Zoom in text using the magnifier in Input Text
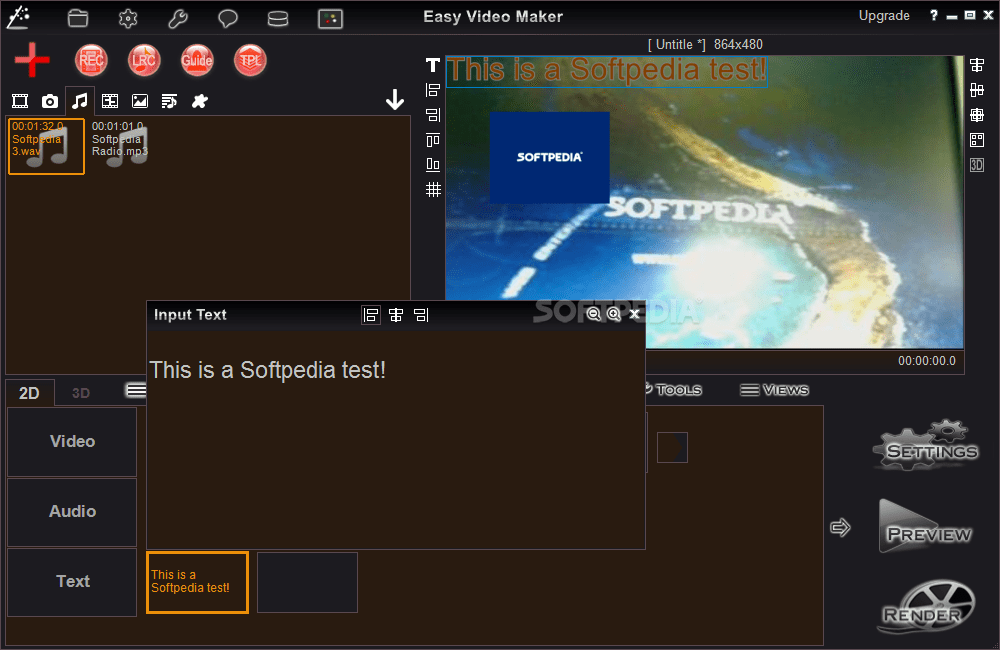The width and height of the screenshot is (1000, 650). coord(613,313)
